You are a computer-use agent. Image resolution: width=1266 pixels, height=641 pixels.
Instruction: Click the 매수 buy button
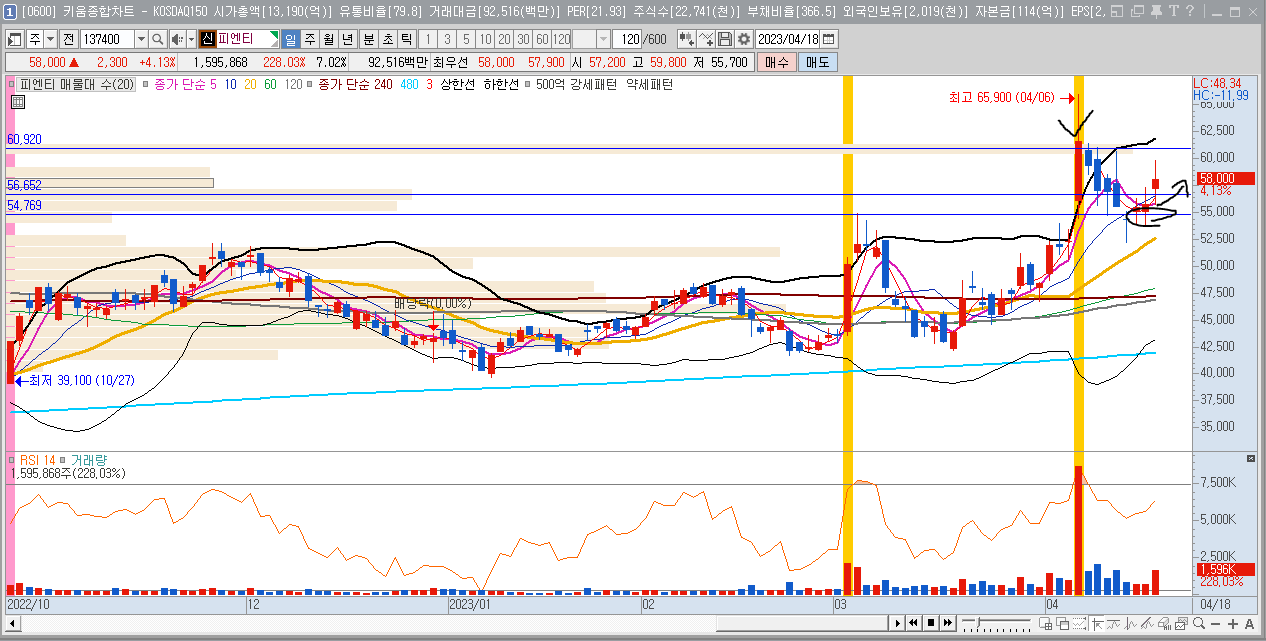coord(776,62)
